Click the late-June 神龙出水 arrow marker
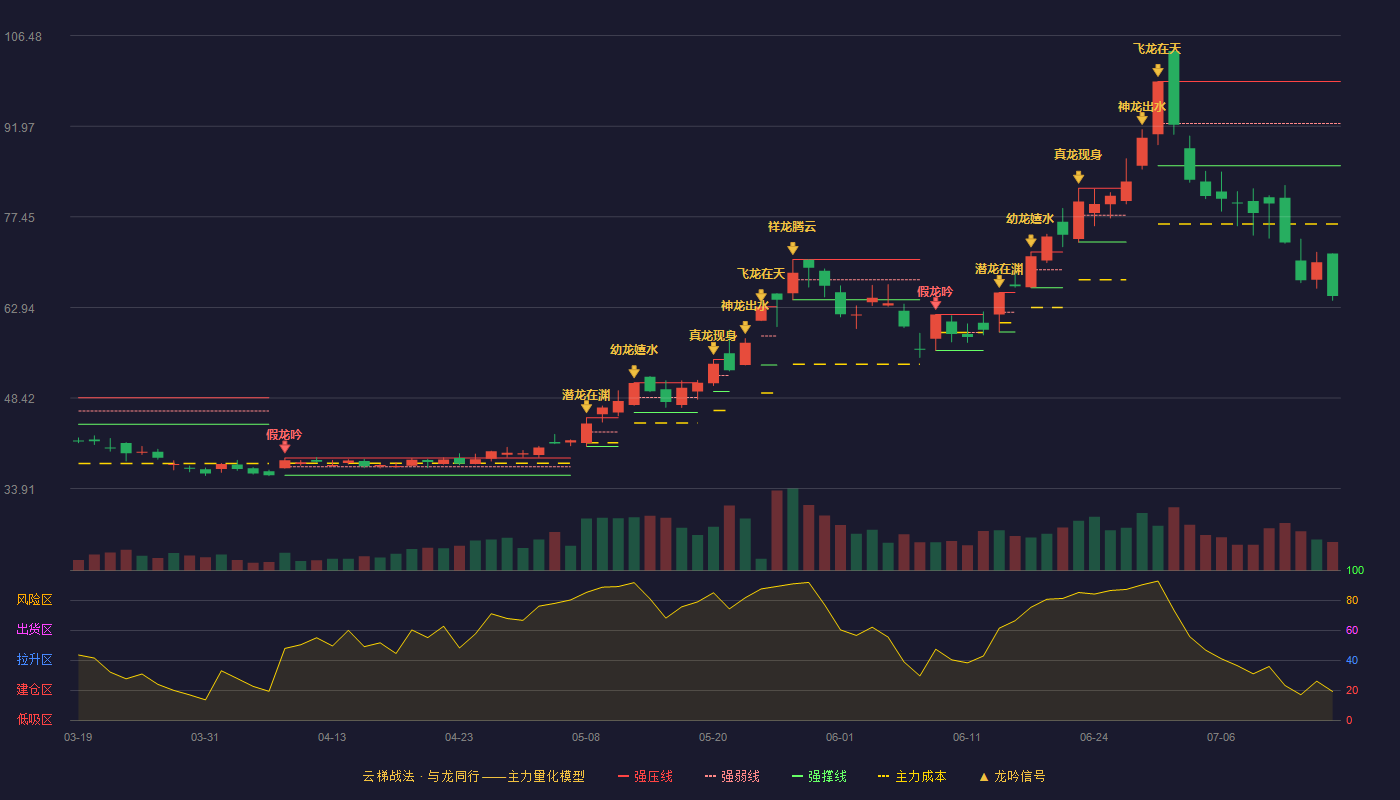The width and height of the screenshot is (1400, 800). click(1142, 118)
